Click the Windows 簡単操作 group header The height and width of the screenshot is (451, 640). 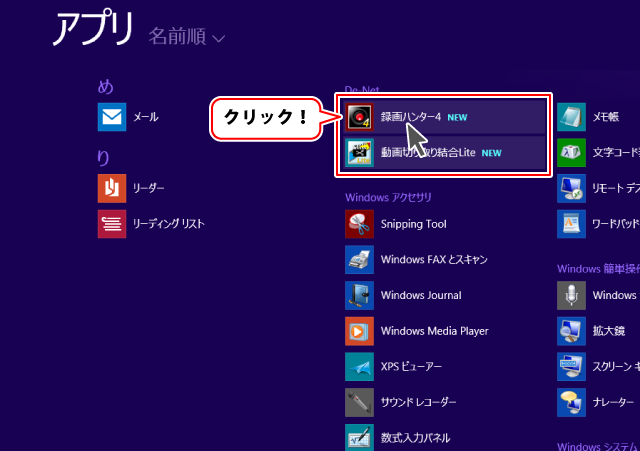coord(598,269)
